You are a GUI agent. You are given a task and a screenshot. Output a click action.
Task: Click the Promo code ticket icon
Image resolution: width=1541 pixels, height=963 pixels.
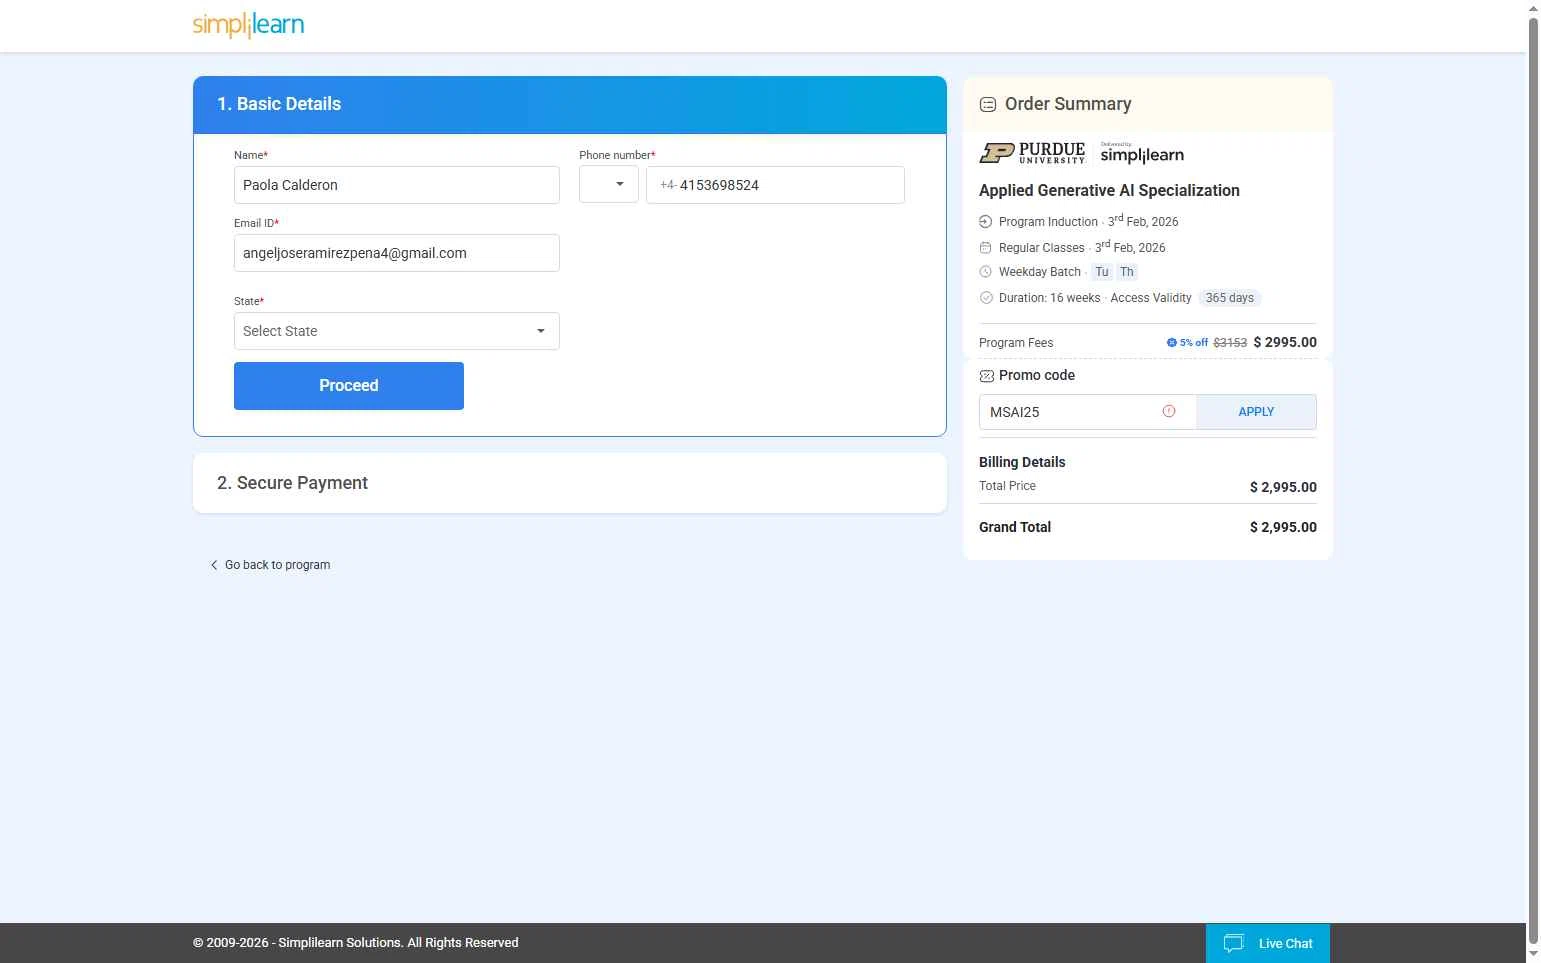(x=986, y=376)
